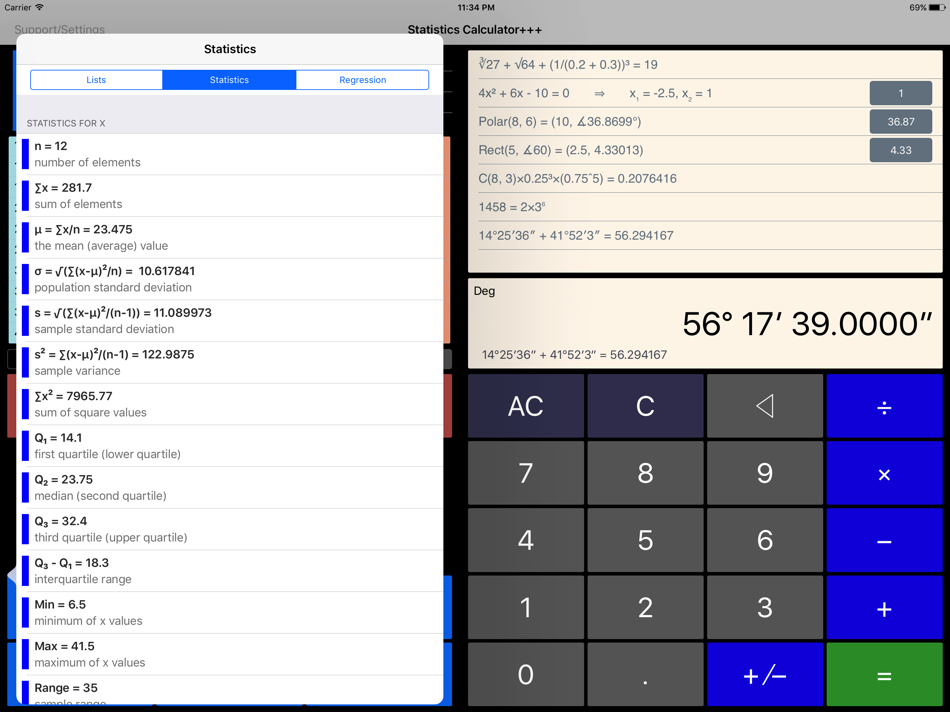Tap the backspace triangle key
The height and width of the screenshot is (712, 950).
pos(765,405)
